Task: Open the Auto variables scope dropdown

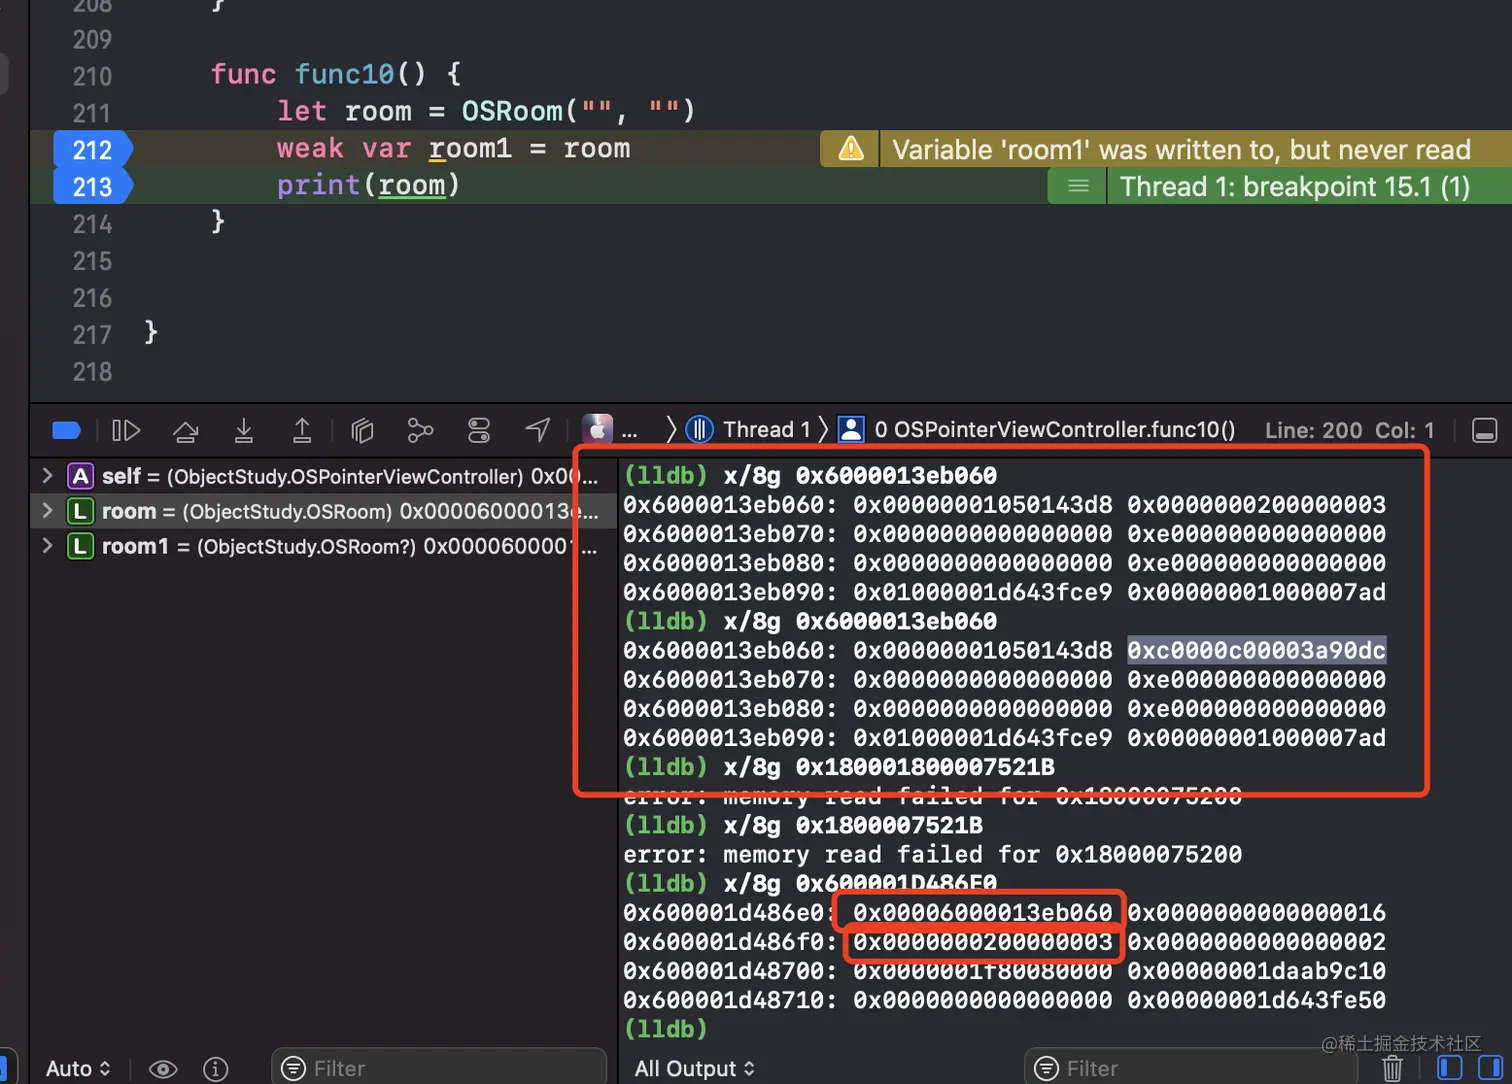Action: (x=78, y=1068)
